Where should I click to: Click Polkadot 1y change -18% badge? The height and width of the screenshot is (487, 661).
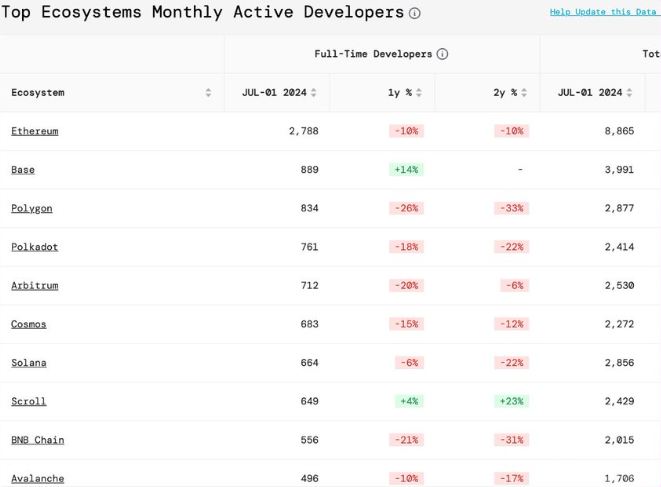pos(406,247)
